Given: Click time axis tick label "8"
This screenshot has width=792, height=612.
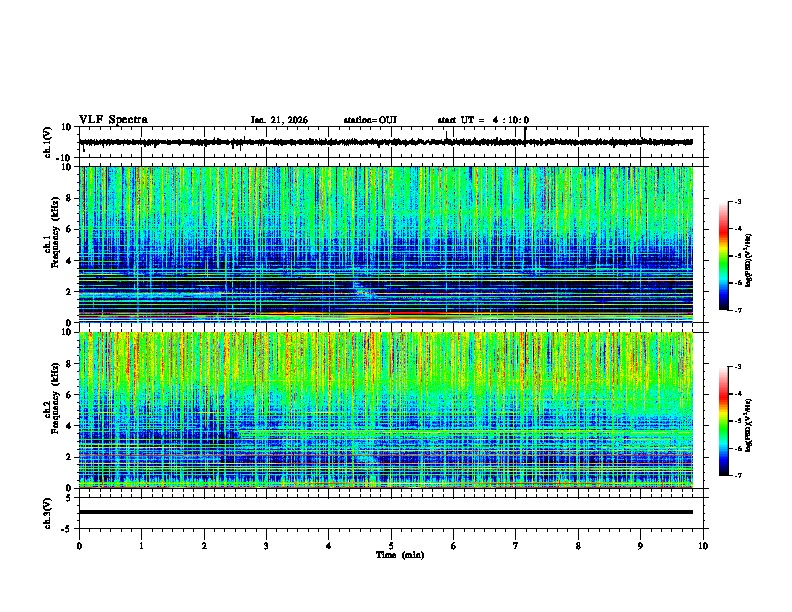Looking at the screenshot, I should click(x=578, y=546).
